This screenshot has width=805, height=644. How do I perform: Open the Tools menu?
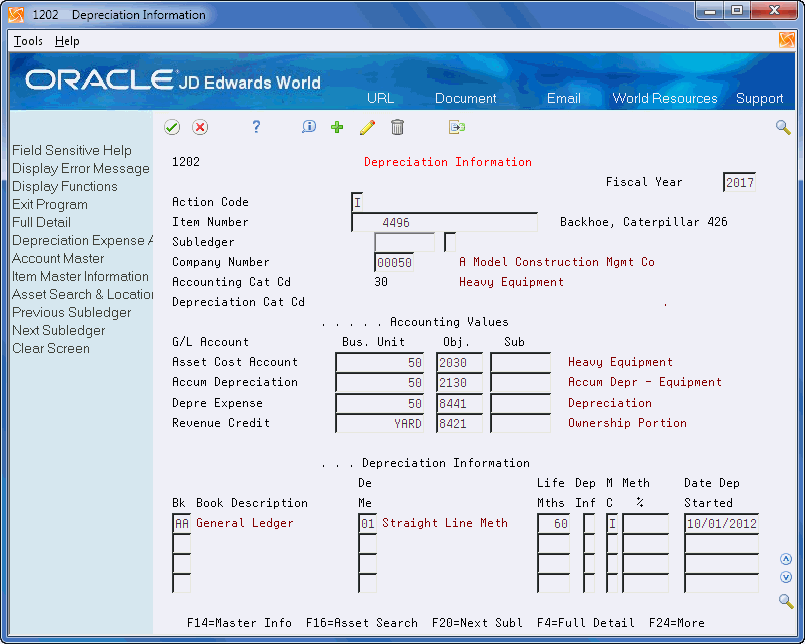(28, 41)
